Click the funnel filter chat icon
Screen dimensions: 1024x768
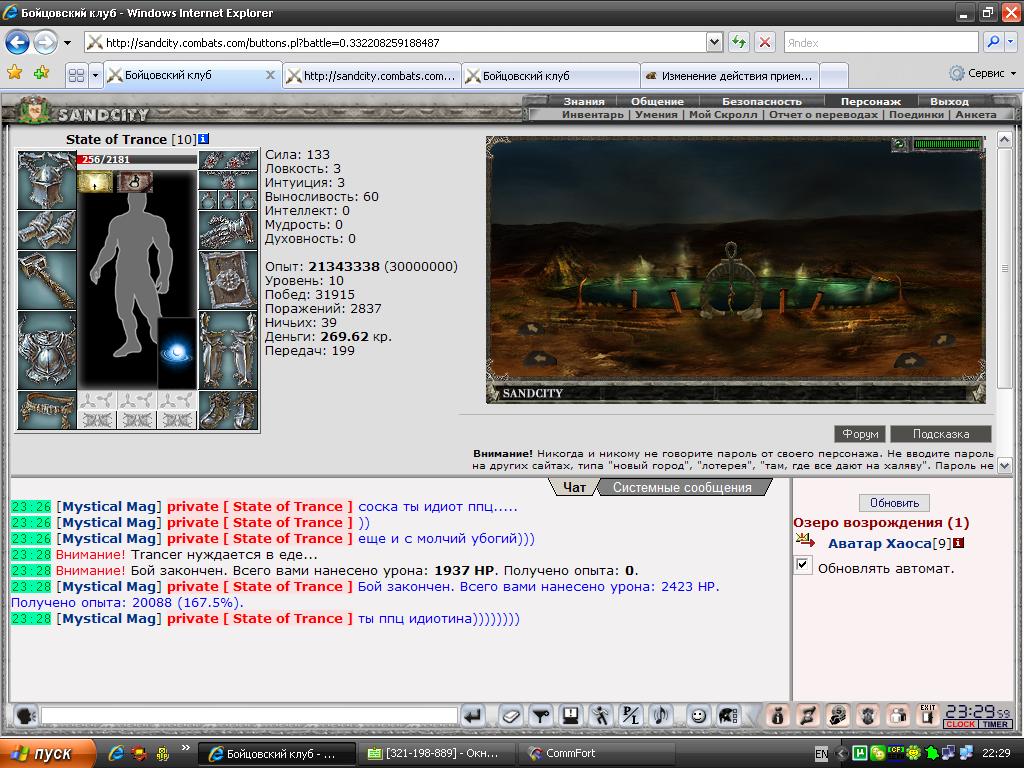click(541, 716)
